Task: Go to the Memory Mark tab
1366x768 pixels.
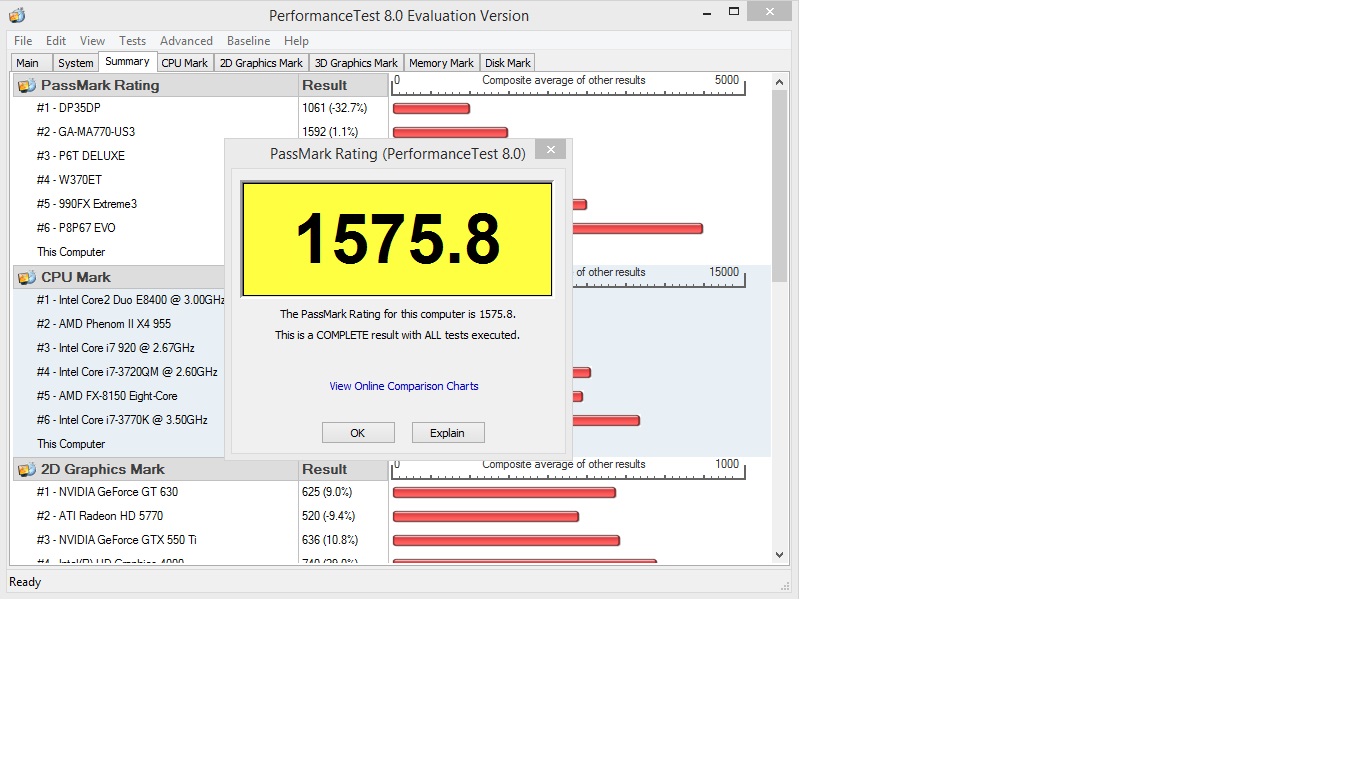Action: (x=441, y=63)
